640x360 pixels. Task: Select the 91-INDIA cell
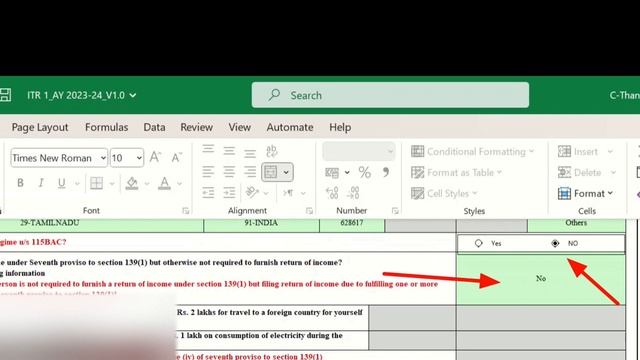[261, 225]
